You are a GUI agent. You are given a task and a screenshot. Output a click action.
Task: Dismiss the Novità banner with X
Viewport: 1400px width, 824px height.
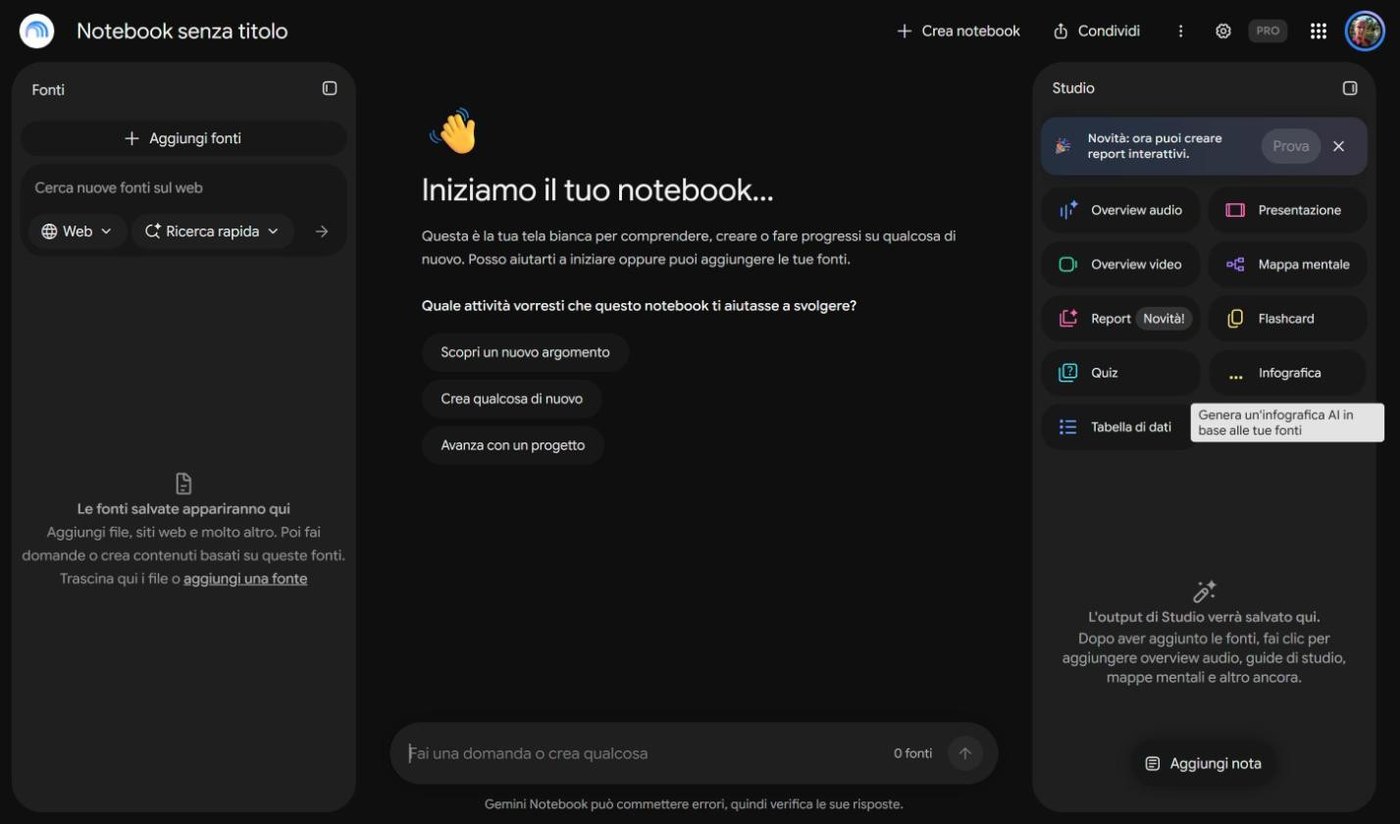[x=1339, y=146]
